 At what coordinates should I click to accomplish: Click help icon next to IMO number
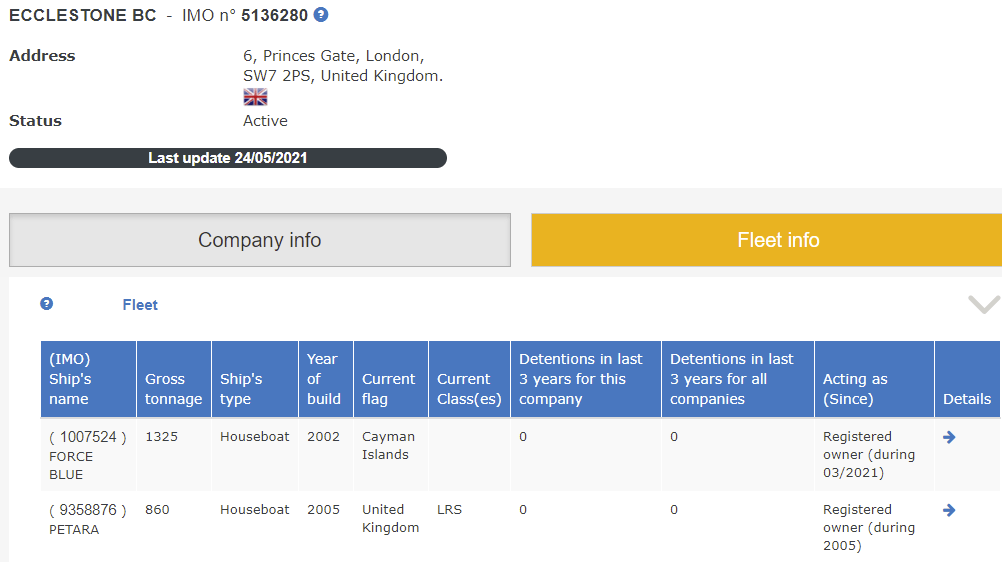point(320,15)
